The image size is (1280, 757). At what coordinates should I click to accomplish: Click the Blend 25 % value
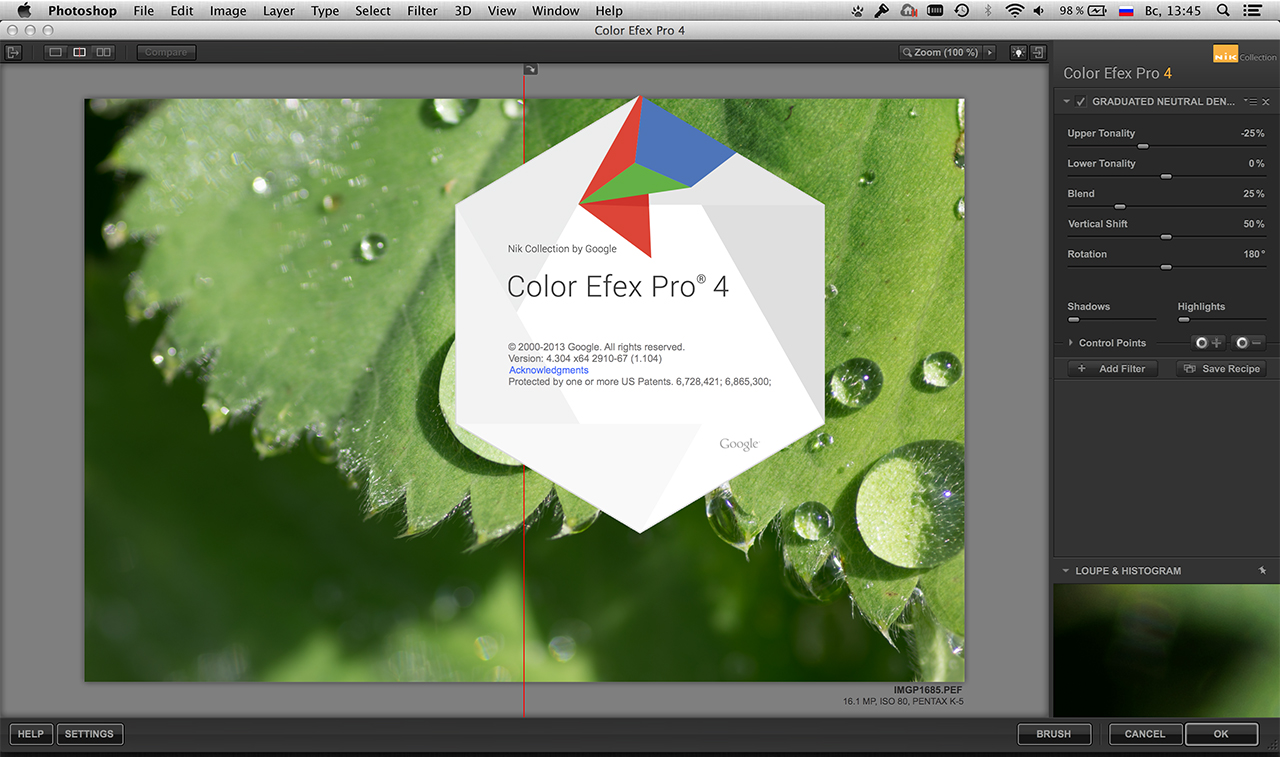1254,194
